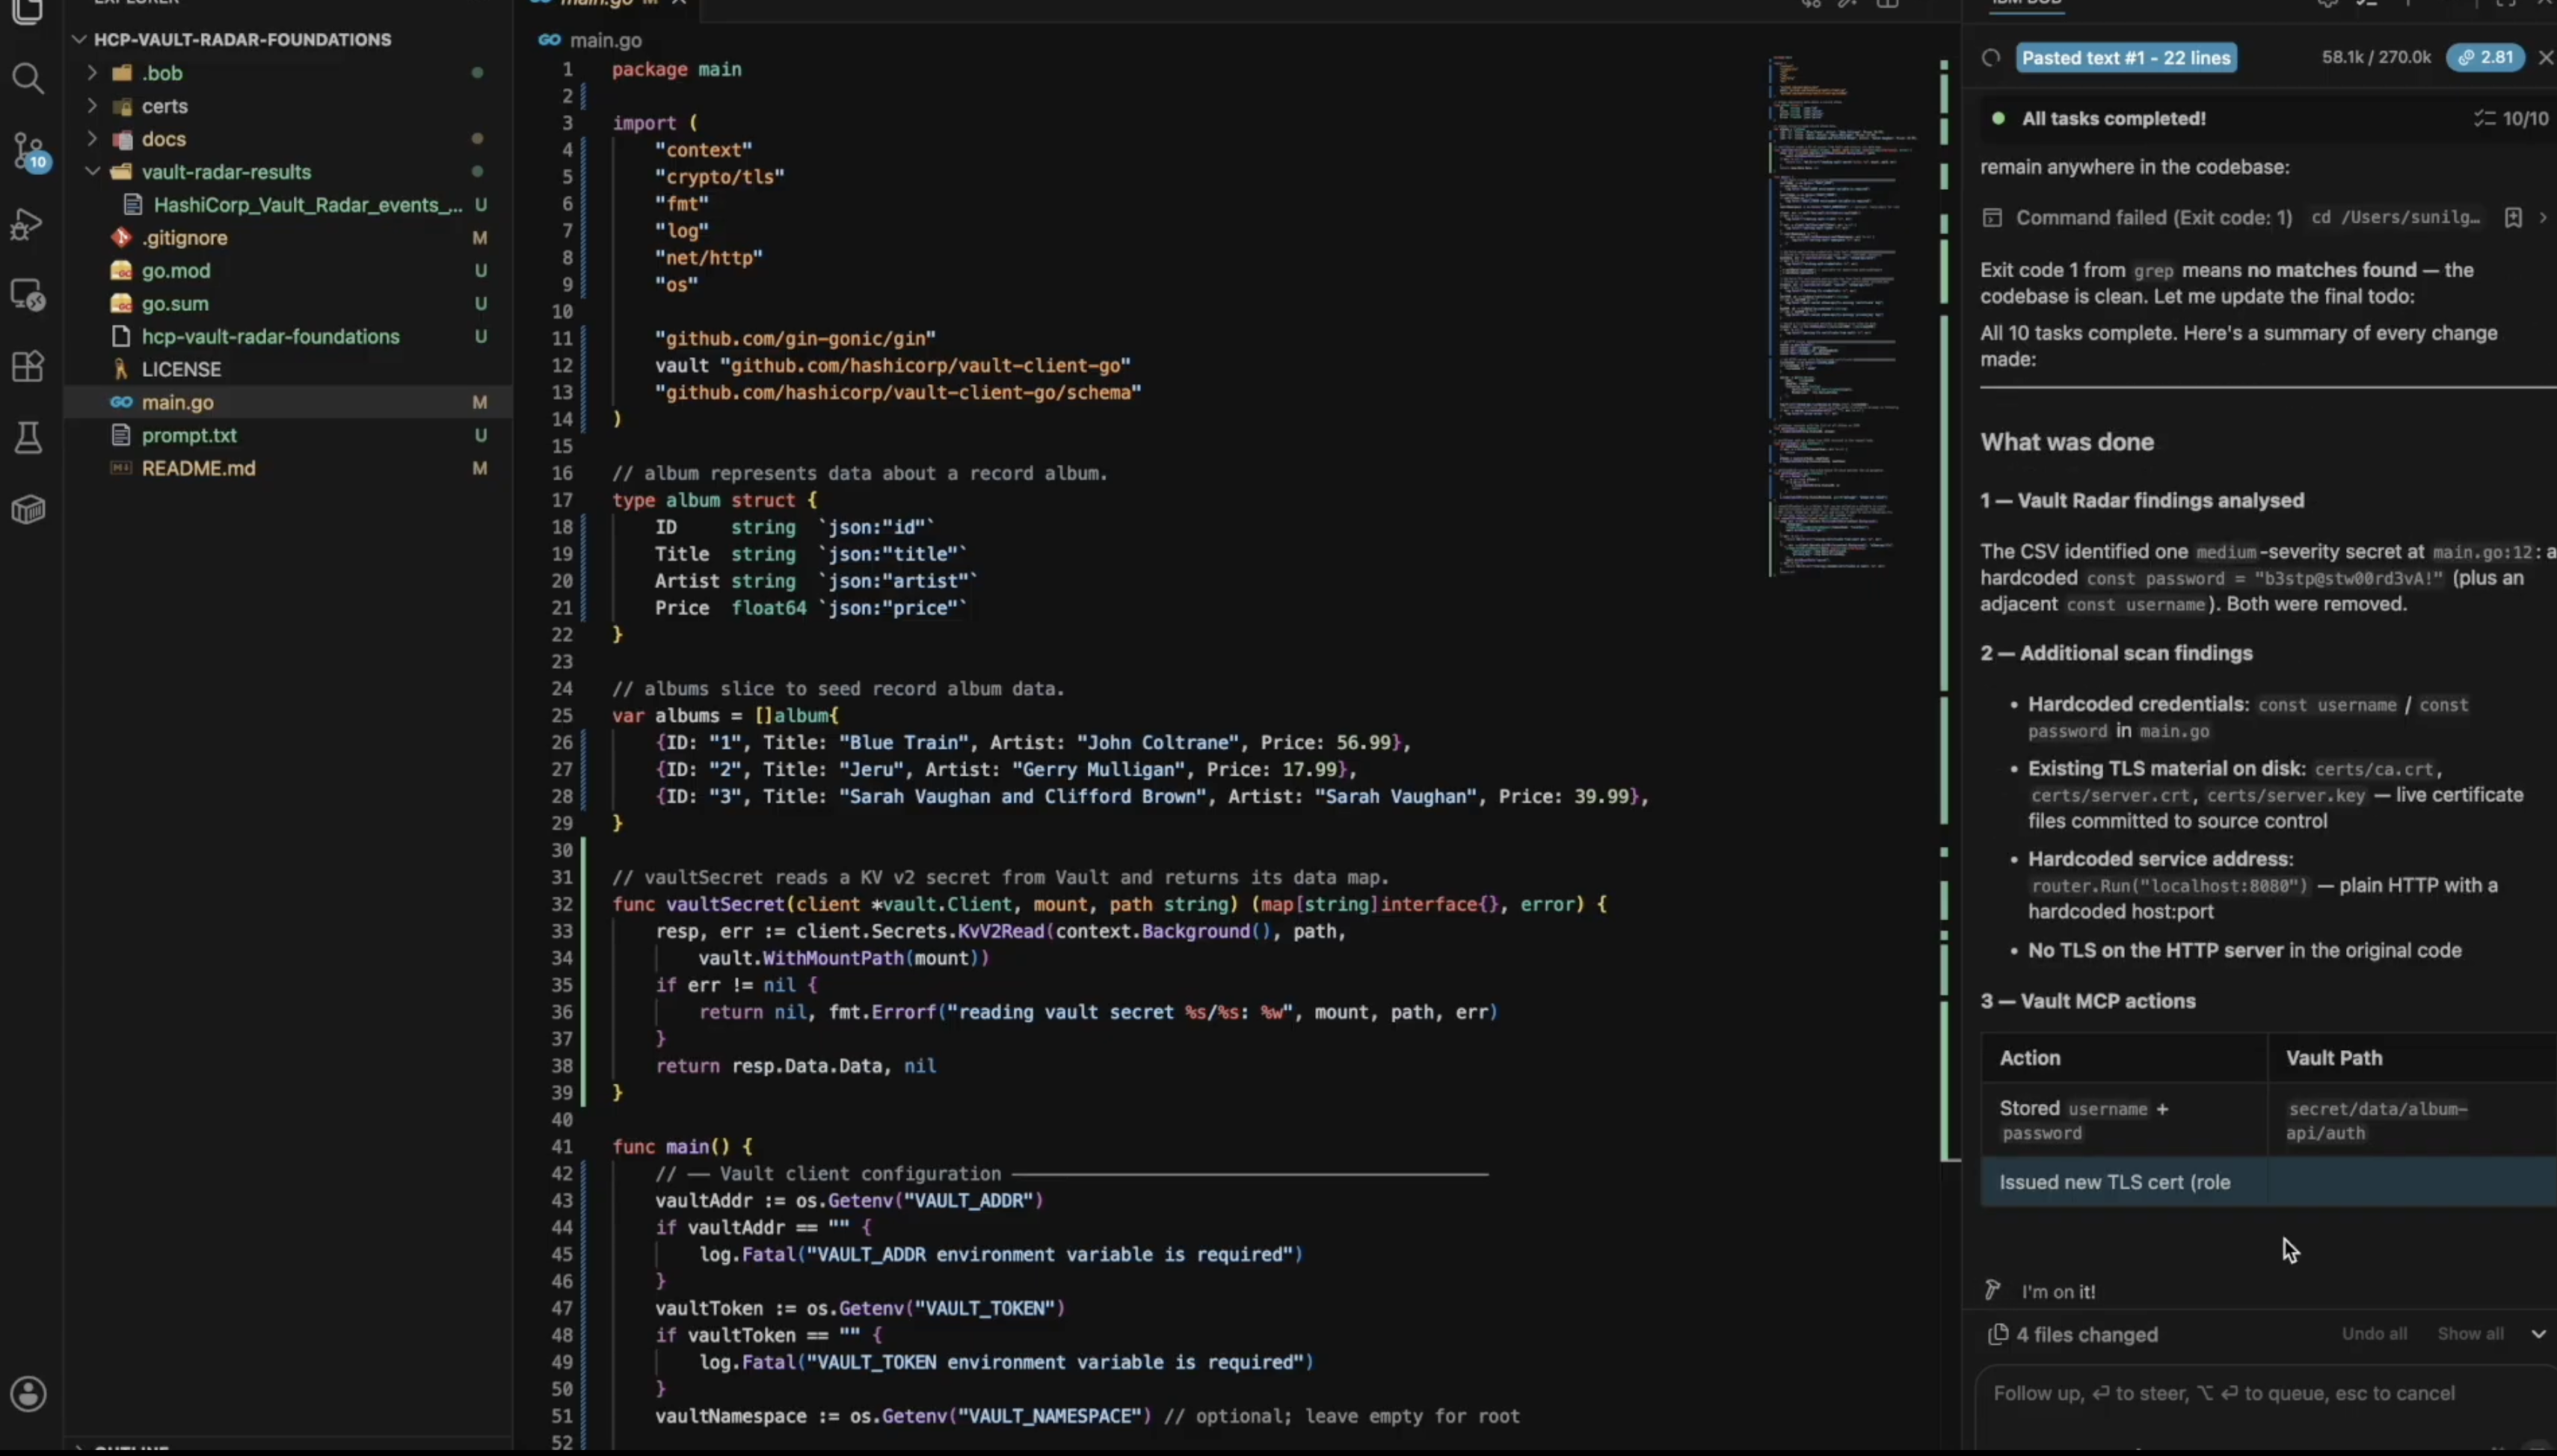Viewport: 2557px width, 1456px height.
Task: Click the Vault Path table header
Action: [2333, 1058]
